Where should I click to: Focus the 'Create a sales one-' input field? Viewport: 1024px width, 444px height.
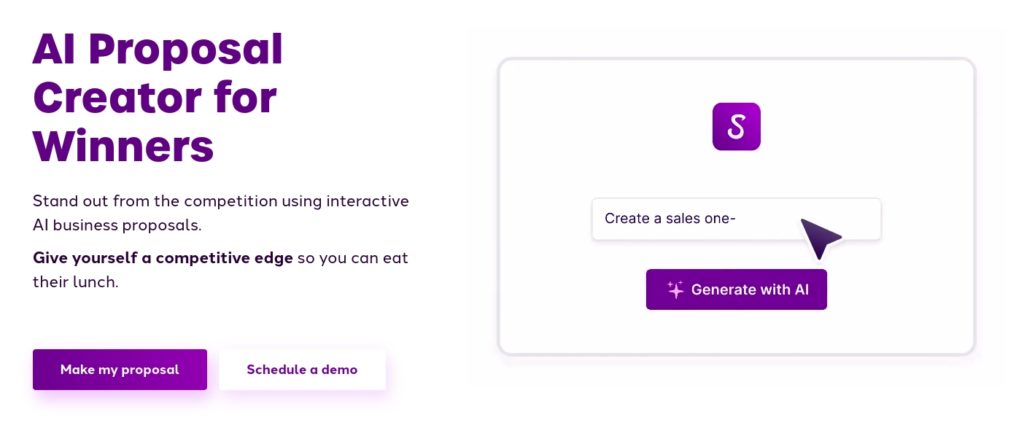(736, 219)
